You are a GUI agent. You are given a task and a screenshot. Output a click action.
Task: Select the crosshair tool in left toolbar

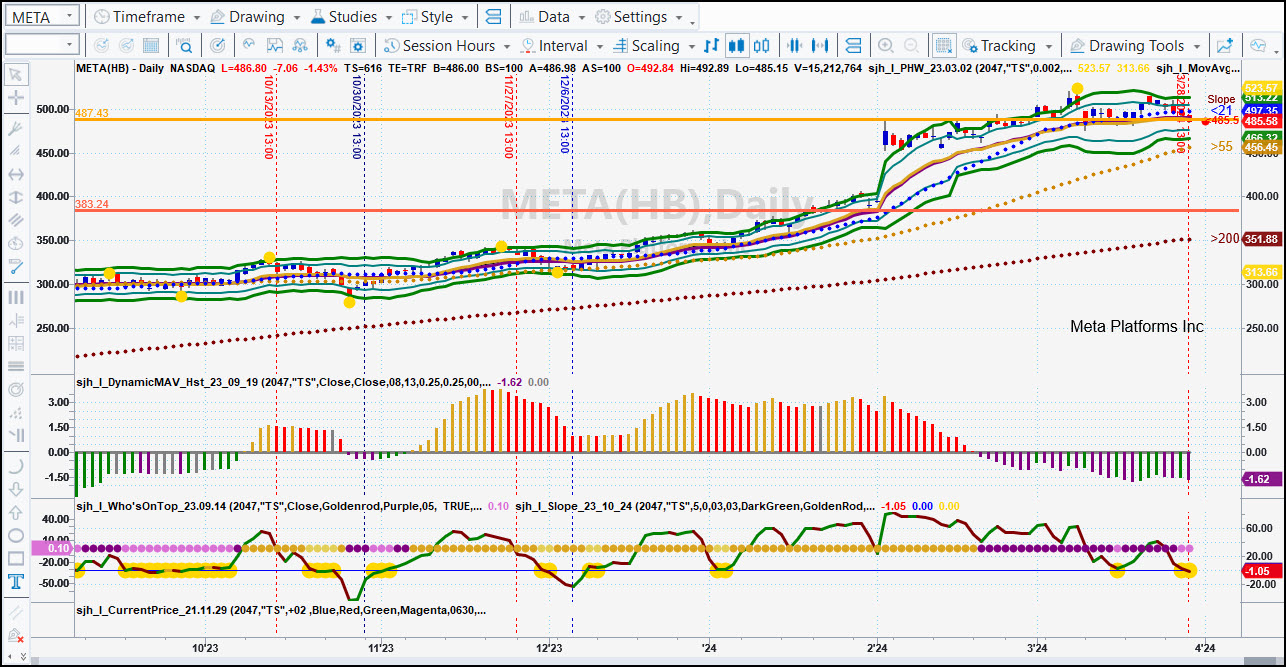[x=16, y=98]
